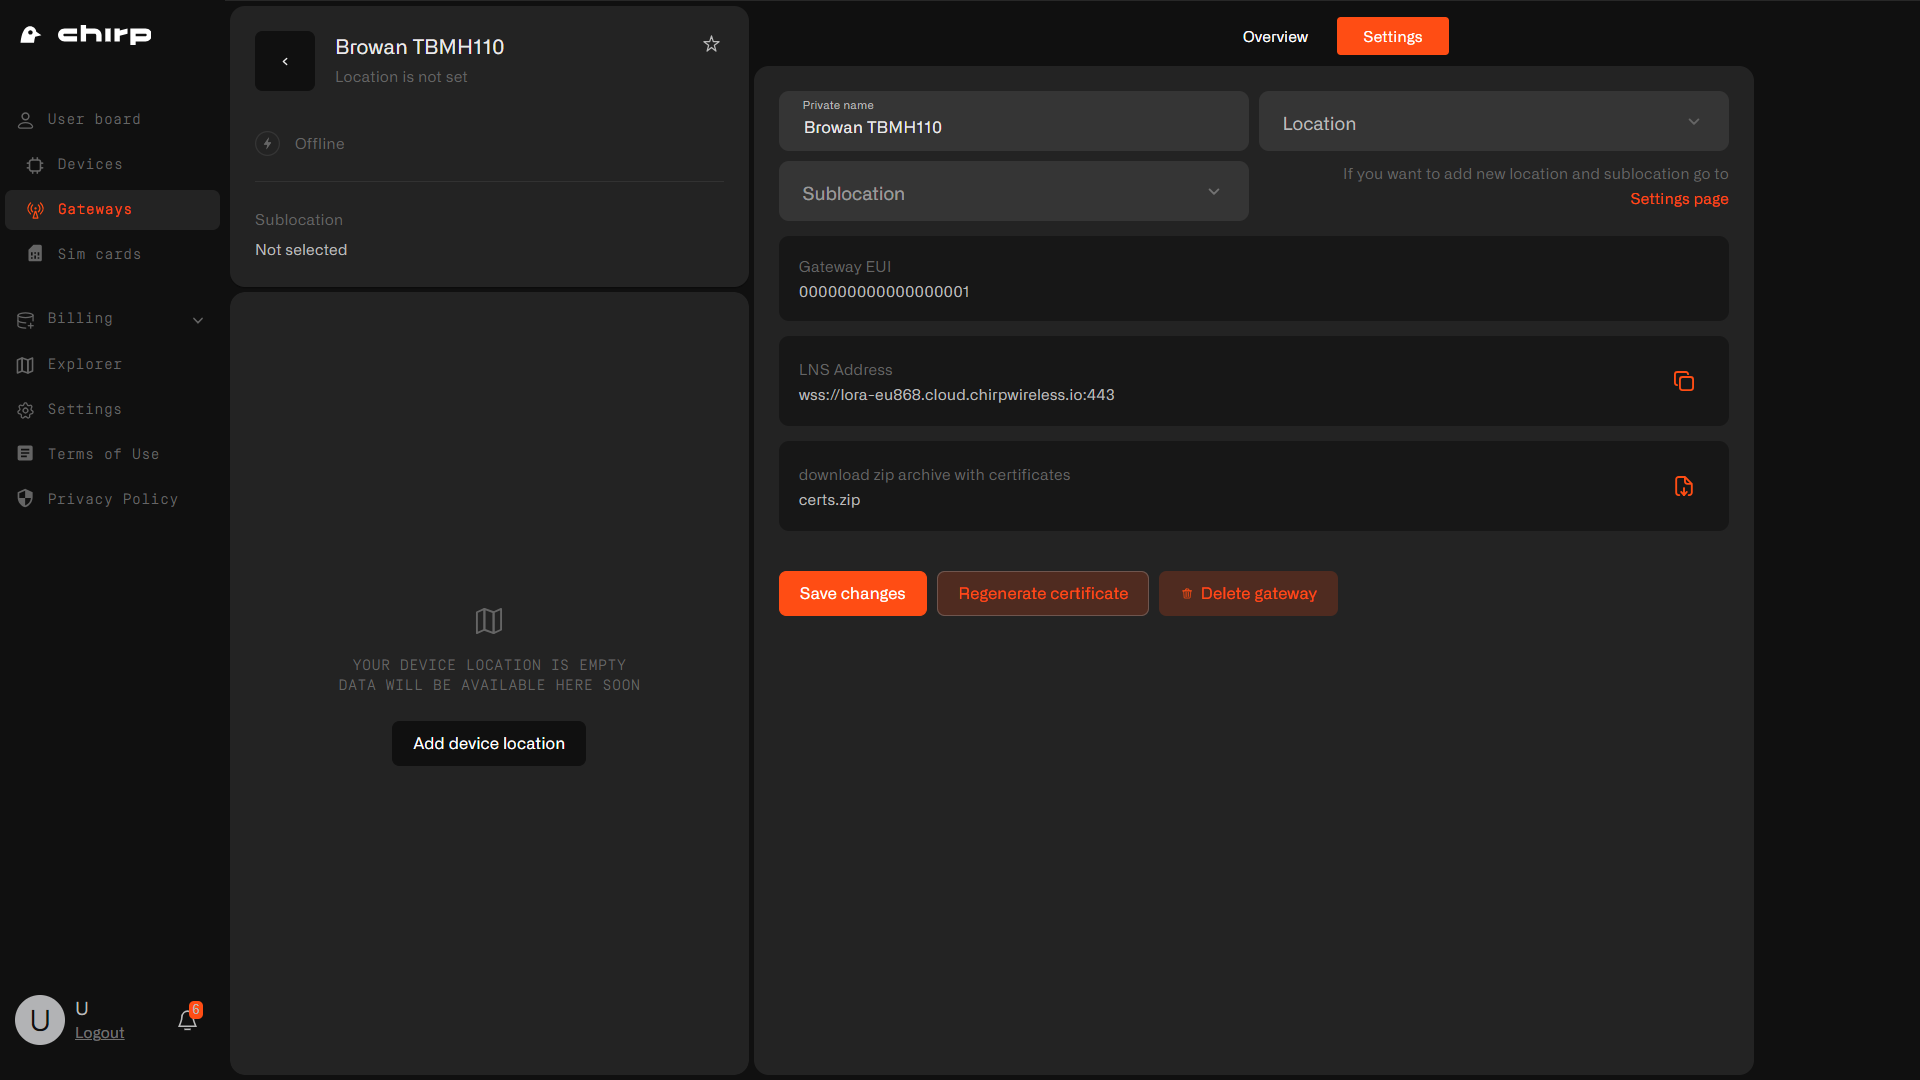Click Save changes button
This screenshot has height=1080, width=1920.
point(853,594)
